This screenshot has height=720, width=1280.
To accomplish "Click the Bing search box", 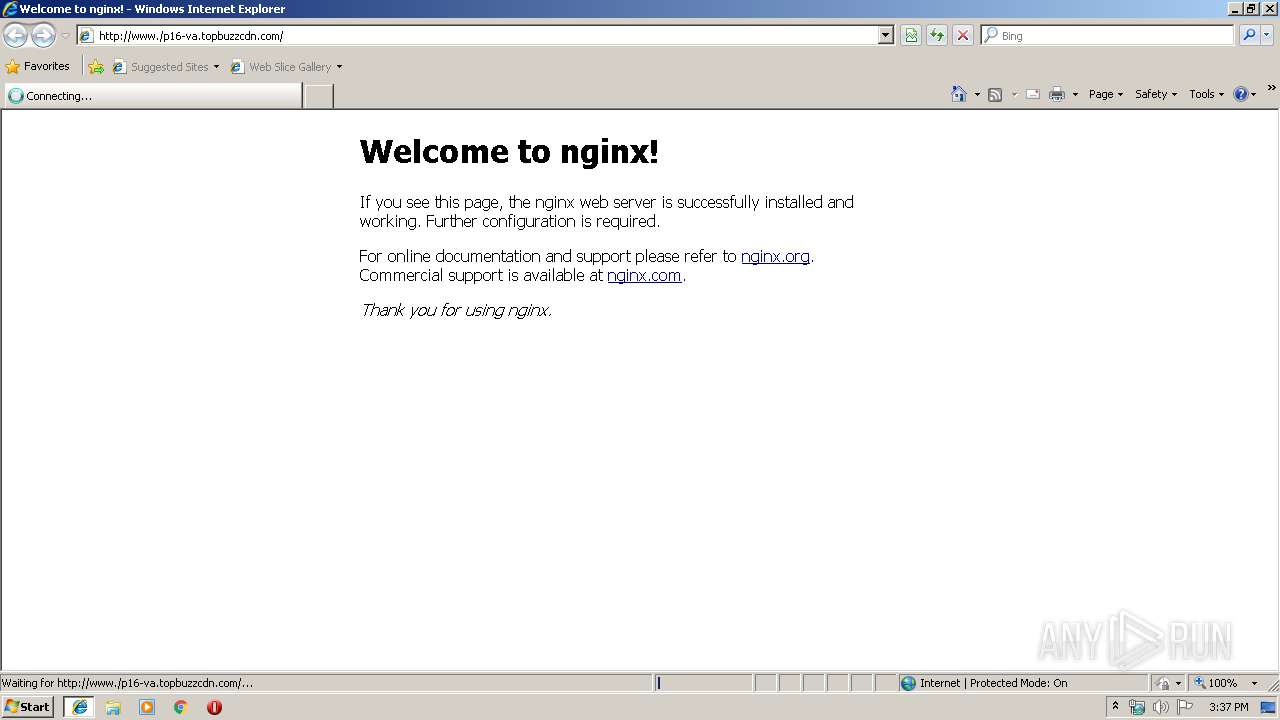I will [1108, 36].
